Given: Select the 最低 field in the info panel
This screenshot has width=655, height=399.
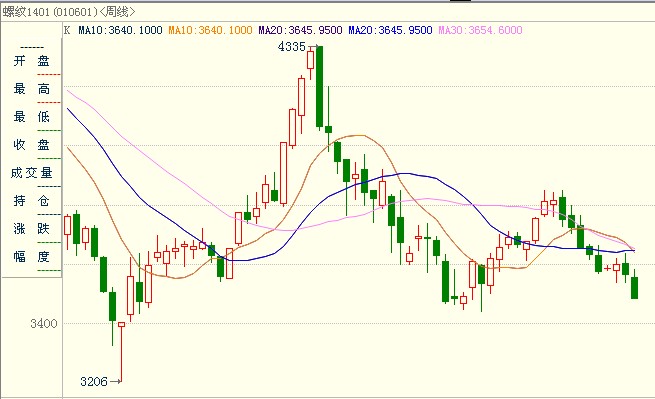Looking at the screenshot, I should click(x=31, y=117).
